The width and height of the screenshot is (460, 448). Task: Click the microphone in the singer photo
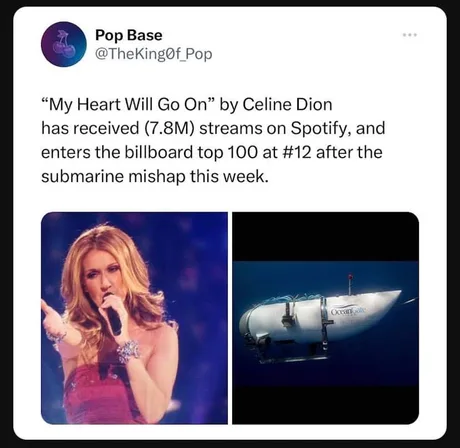pos(112,315)
